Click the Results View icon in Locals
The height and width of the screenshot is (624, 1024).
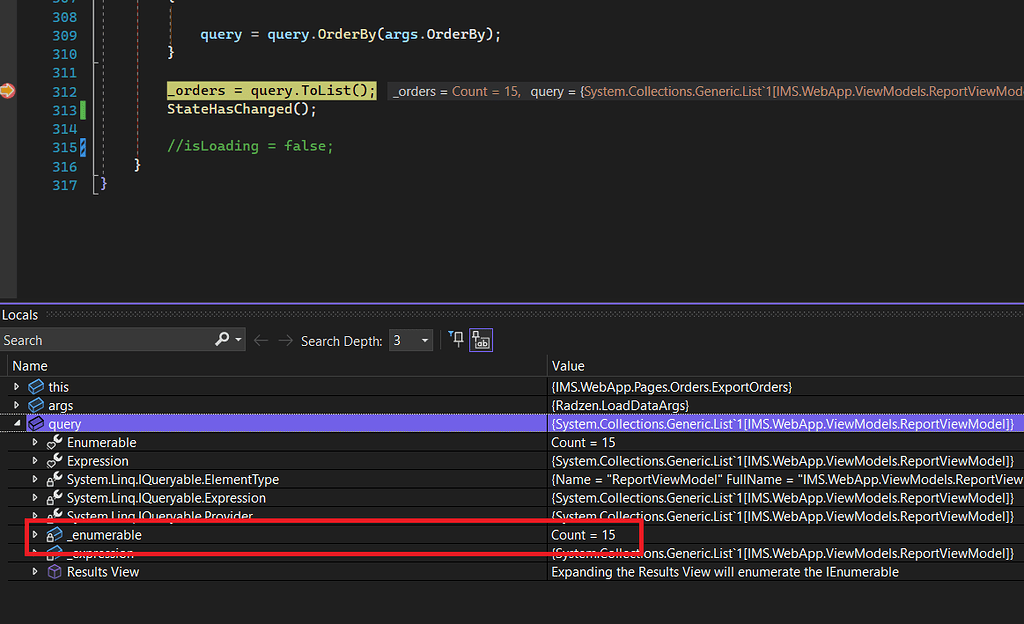tap(53, 572)
